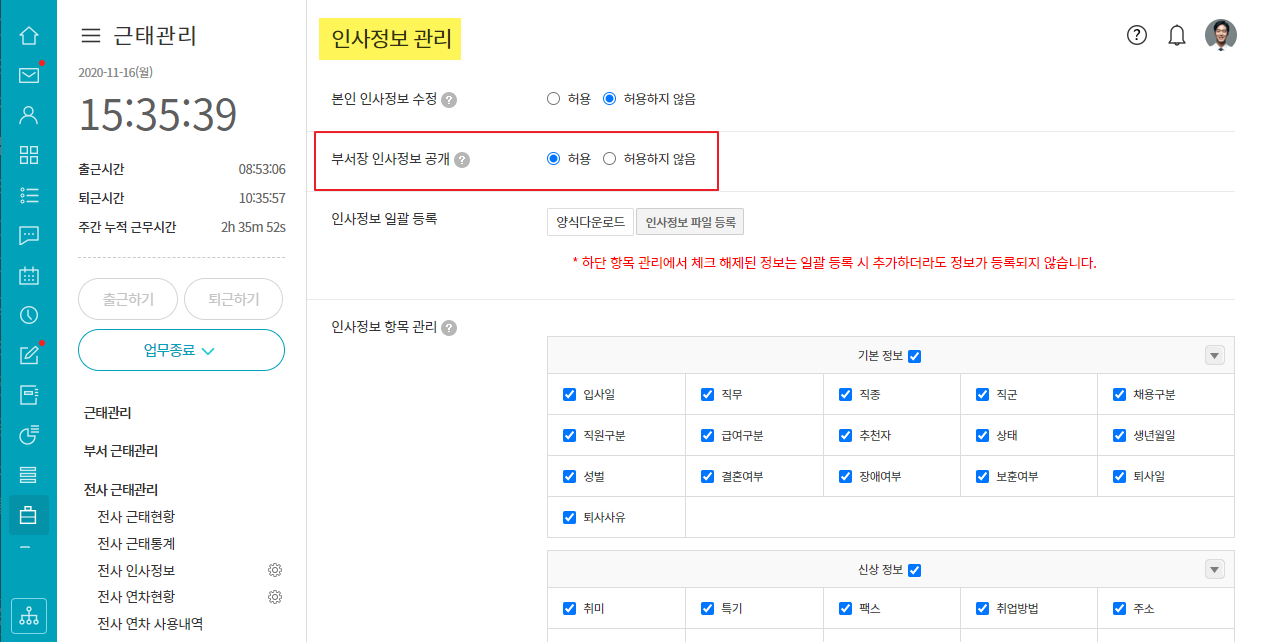Click the home icon in left sidebar
This screenshot has width=1264, height=642.
(x=29, y=36)
